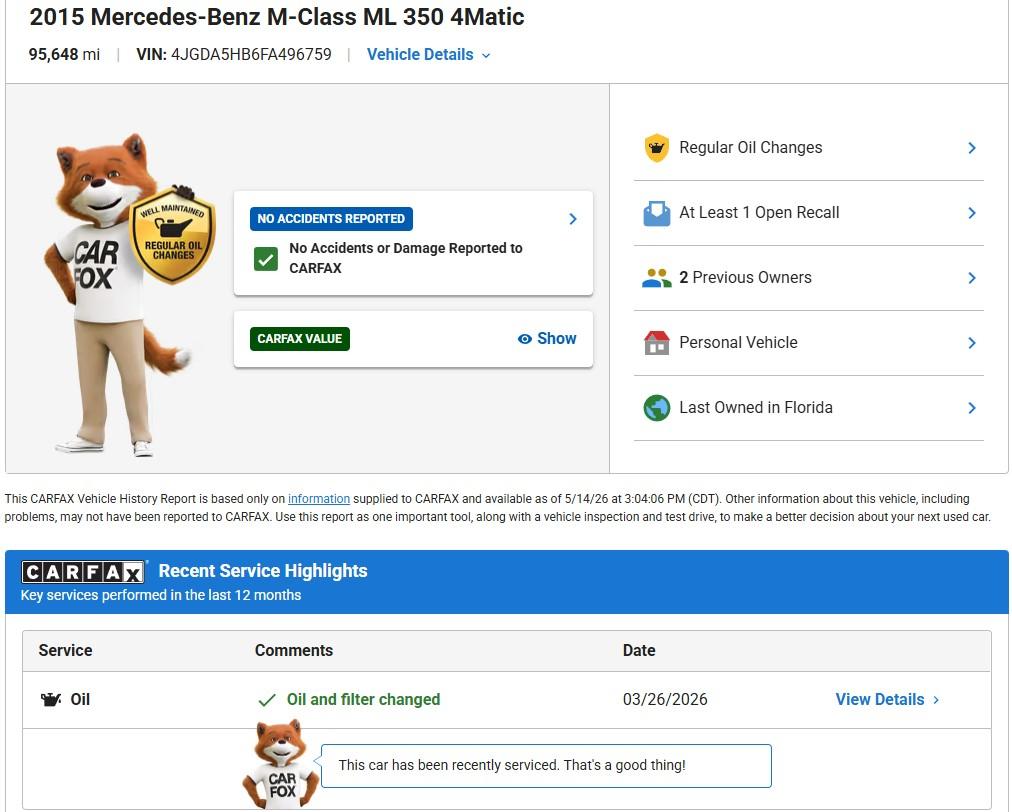Screen dimensions: 1012x812
Task: Click the Last Owned in Florida globe icon
Action: pyautogui.click(x=656, y=408)
